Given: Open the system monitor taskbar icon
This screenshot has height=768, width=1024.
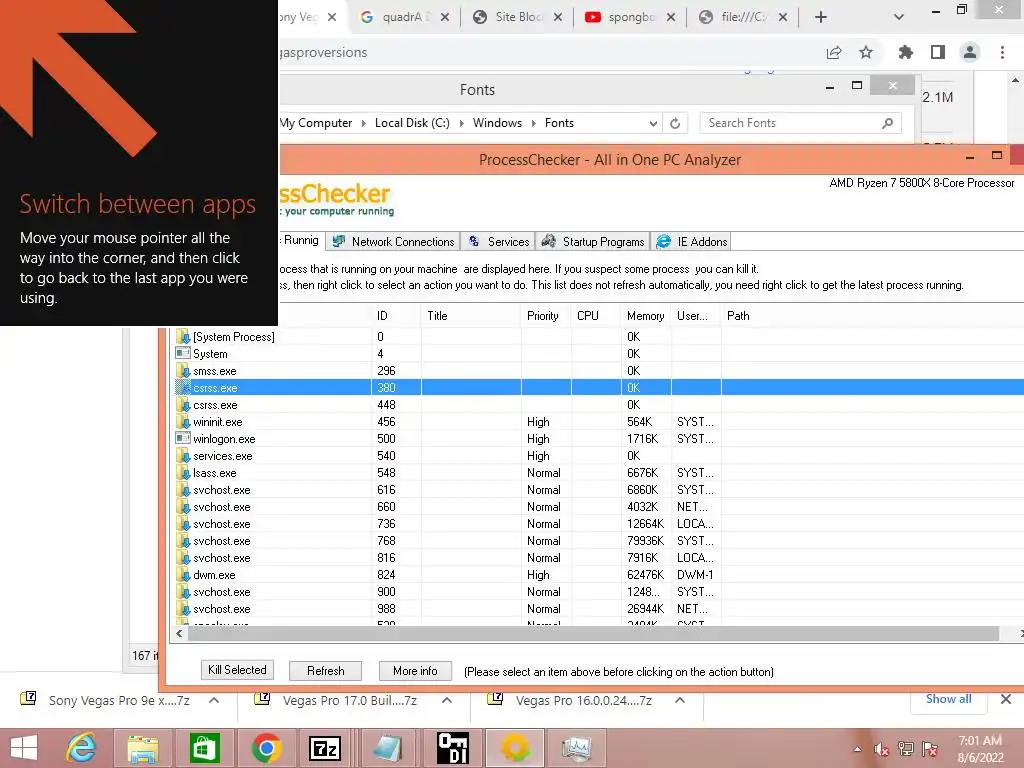Looking at the screenshot, I should click(x=577, y=748).
